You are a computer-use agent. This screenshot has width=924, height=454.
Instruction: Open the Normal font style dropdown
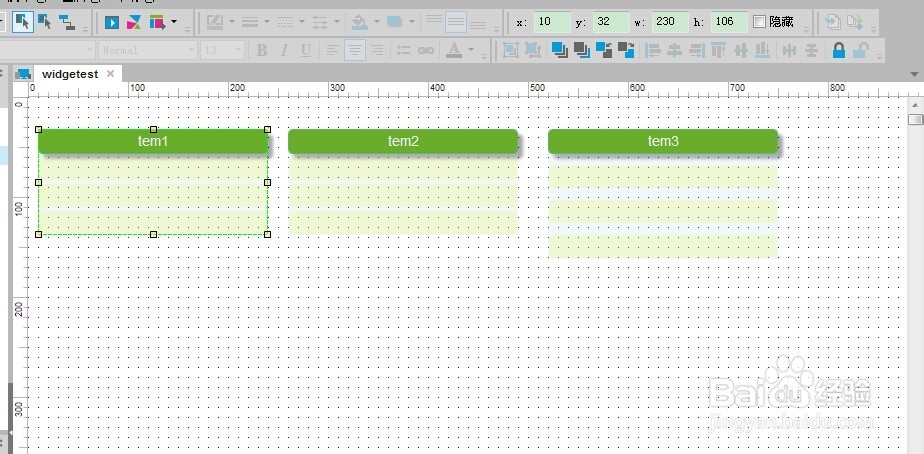pyautogui.click(x=148, y=50)
